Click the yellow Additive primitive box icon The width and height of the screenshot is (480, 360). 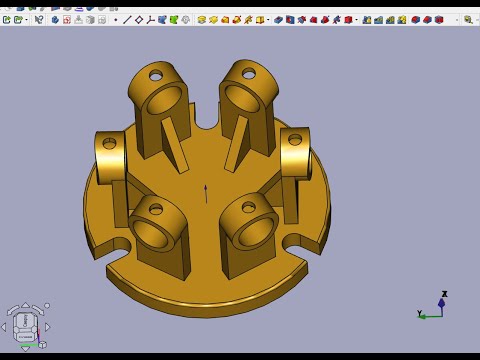tap(260, 20)
